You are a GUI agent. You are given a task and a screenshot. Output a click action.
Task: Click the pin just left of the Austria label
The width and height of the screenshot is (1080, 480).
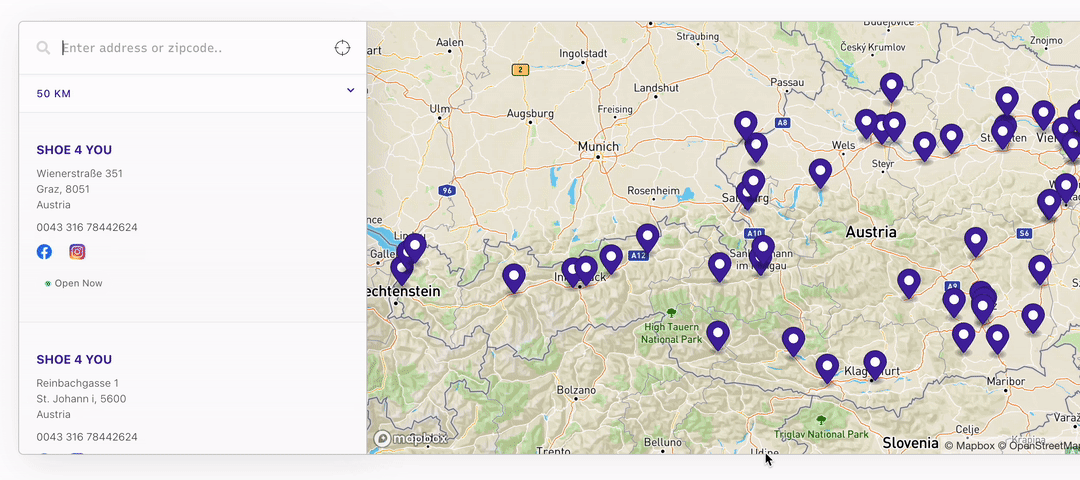click(820, 172)
